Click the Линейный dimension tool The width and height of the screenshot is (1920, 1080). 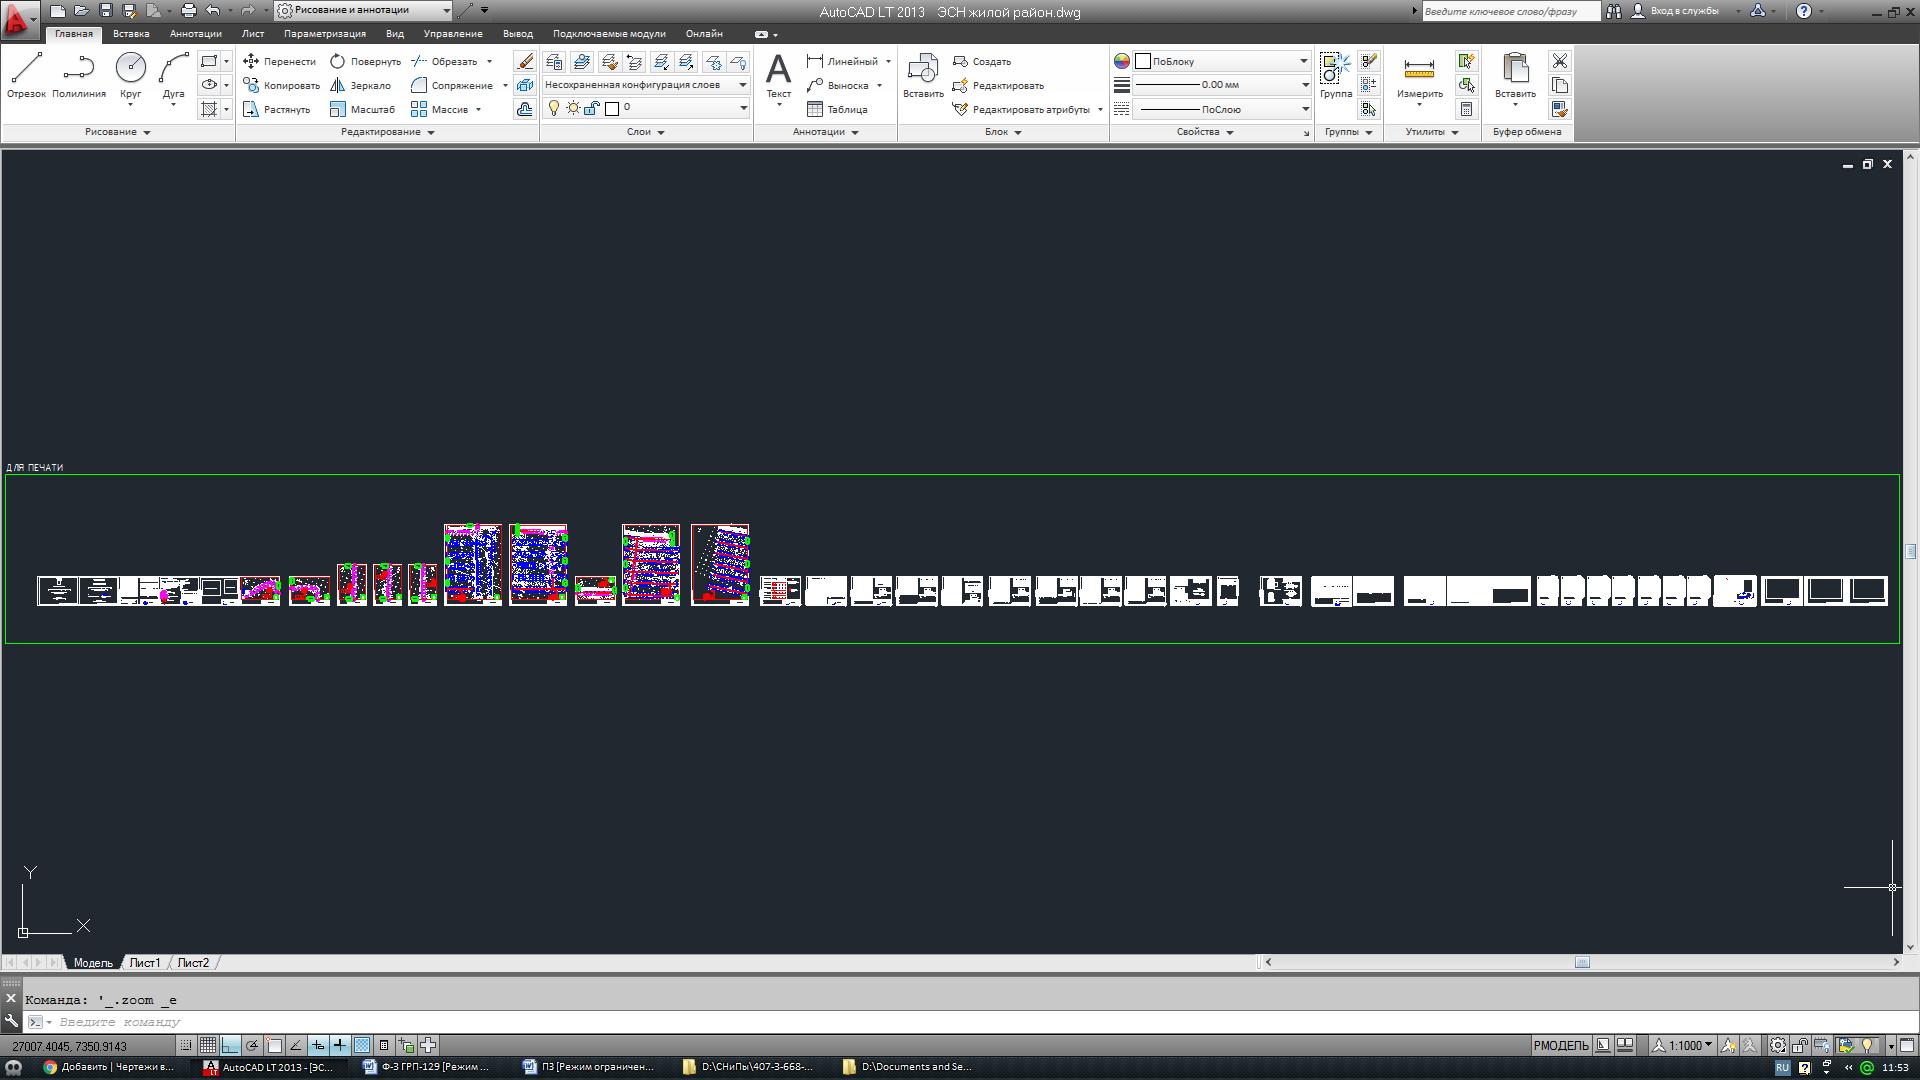coord(842,61)
